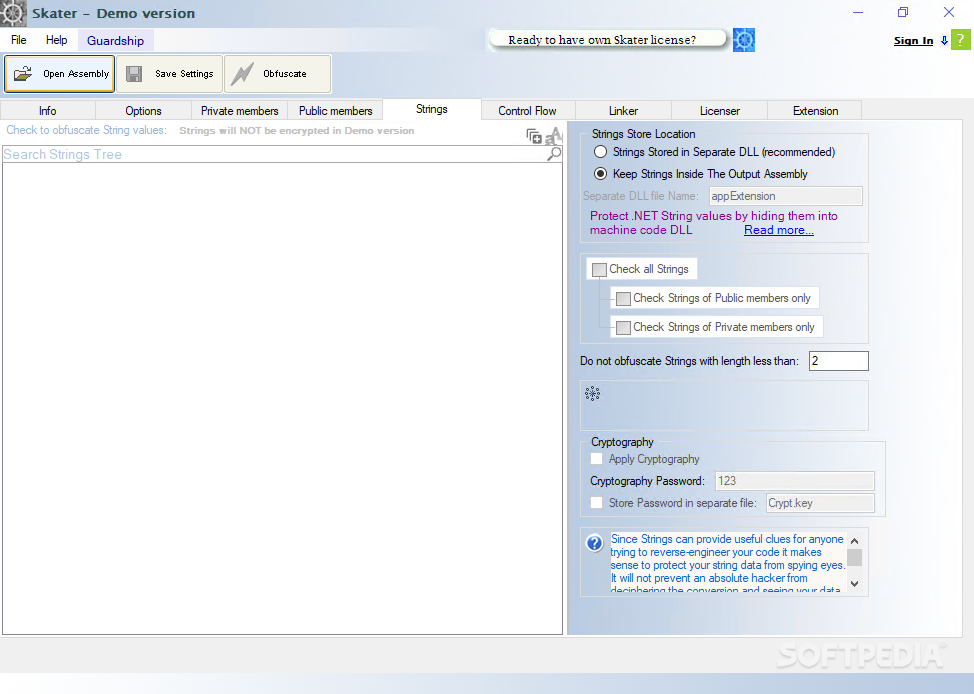Switch to the Info tab

point(48,111)
